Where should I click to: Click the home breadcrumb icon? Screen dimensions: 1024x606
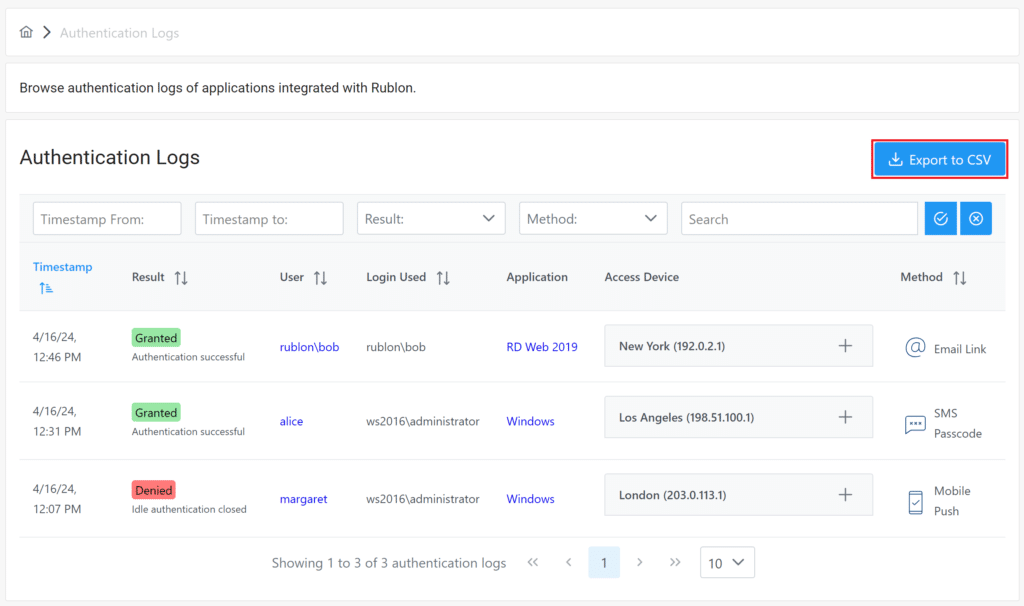[27, 33]
